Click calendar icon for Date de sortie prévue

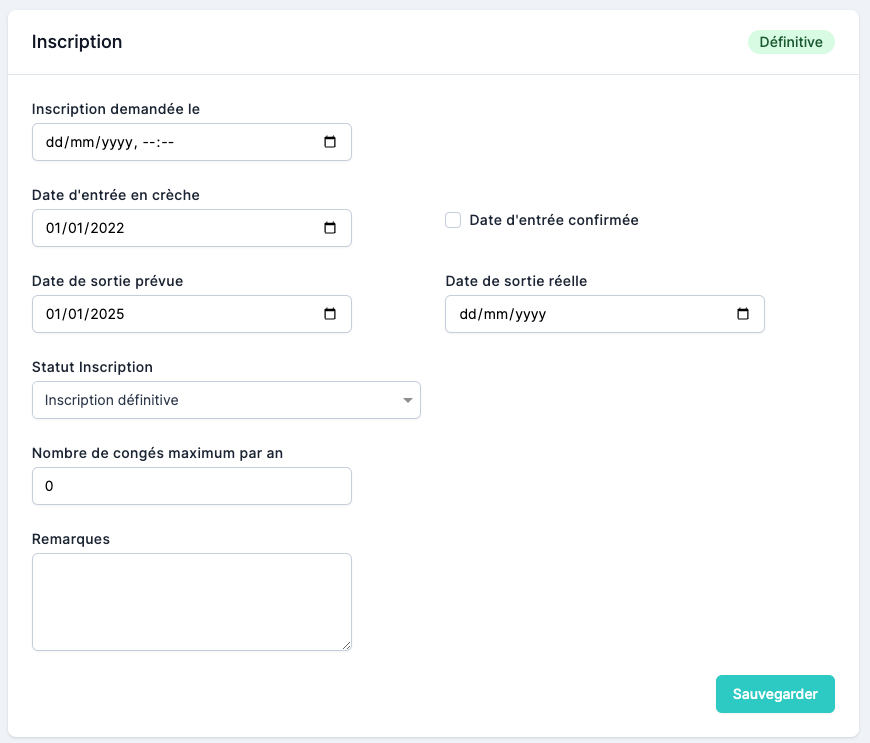[x=330, y=314]
